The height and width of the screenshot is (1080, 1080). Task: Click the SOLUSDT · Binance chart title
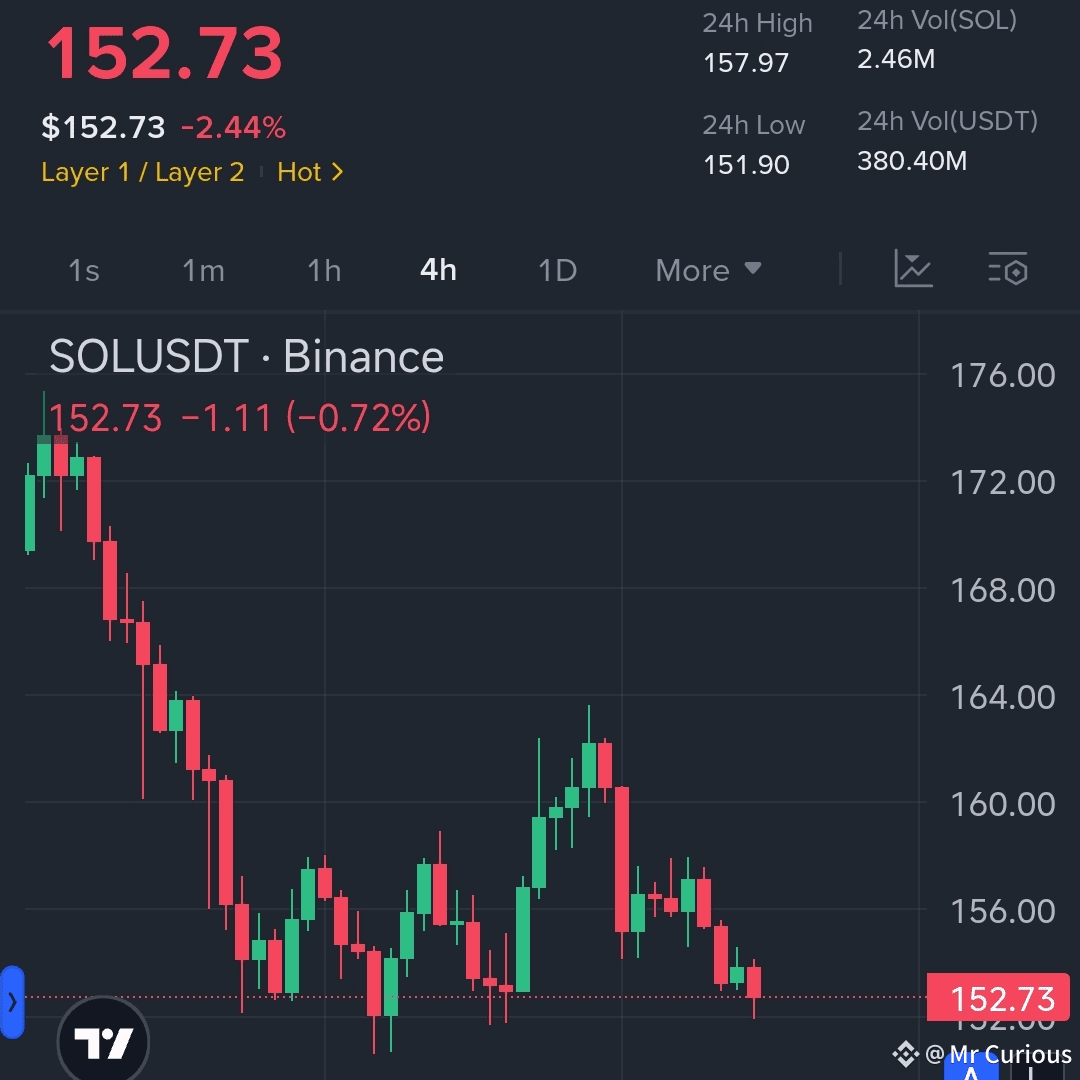point(247,357)
